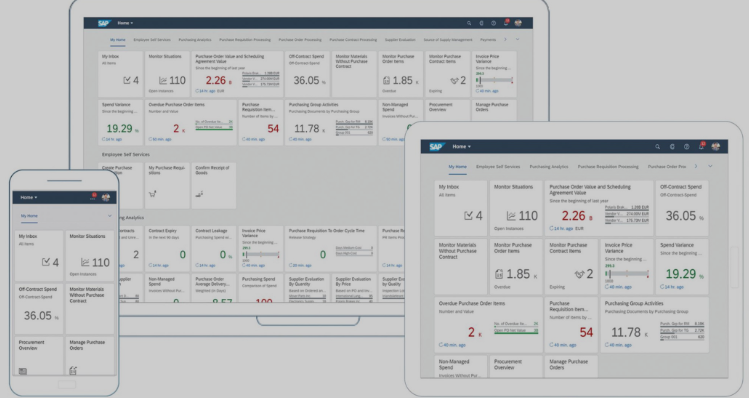
Task: Click the bullet chart on the laptop's top-row Invoice Price Variance tile
Action: (494, 80)
